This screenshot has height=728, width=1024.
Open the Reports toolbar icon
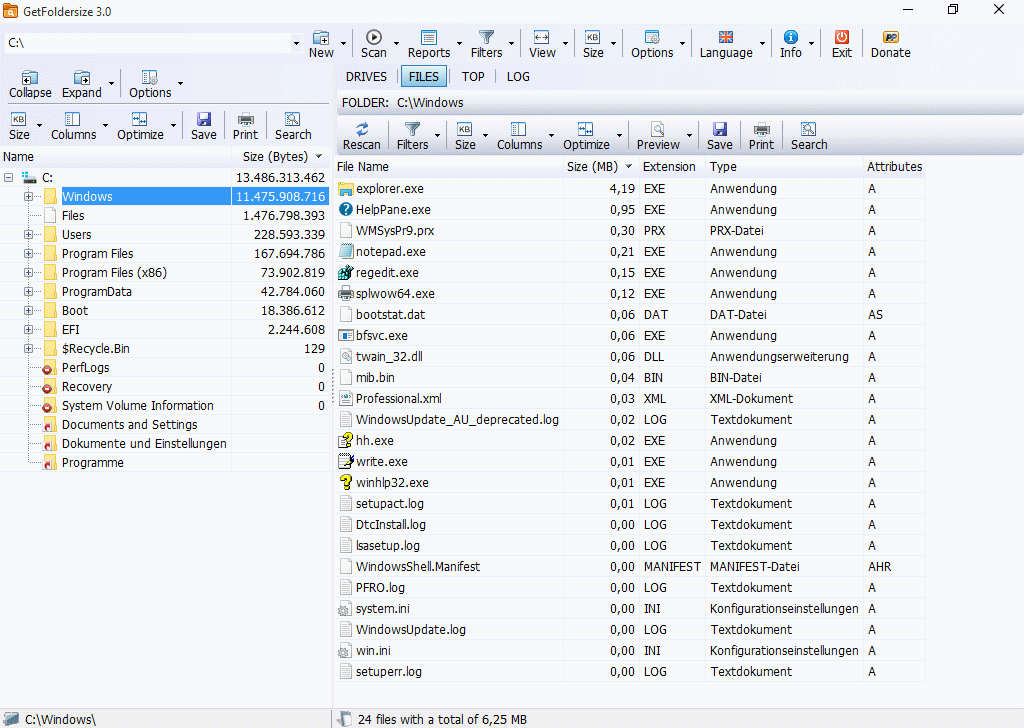428,37
